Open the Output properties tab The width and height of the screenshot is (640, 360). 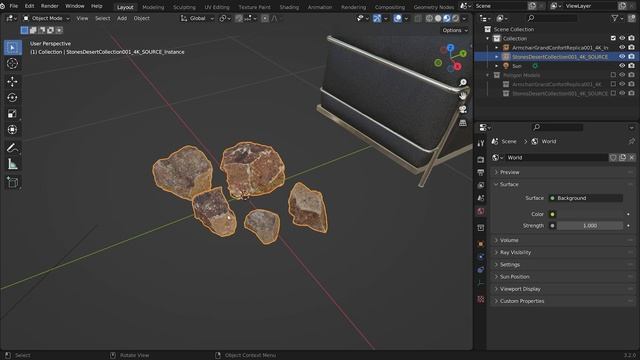(481, 172)
